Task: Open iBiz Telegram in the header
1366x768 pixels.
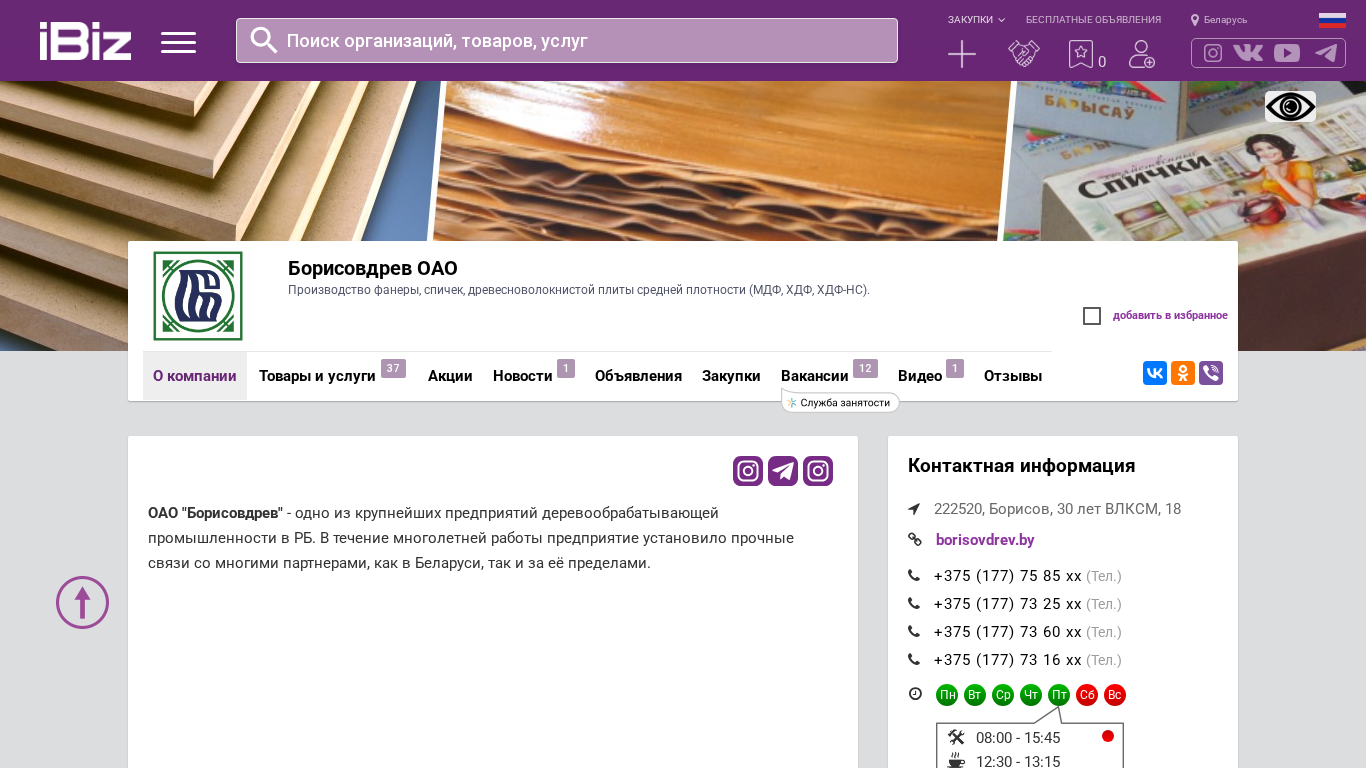Action: [1326, 53]
